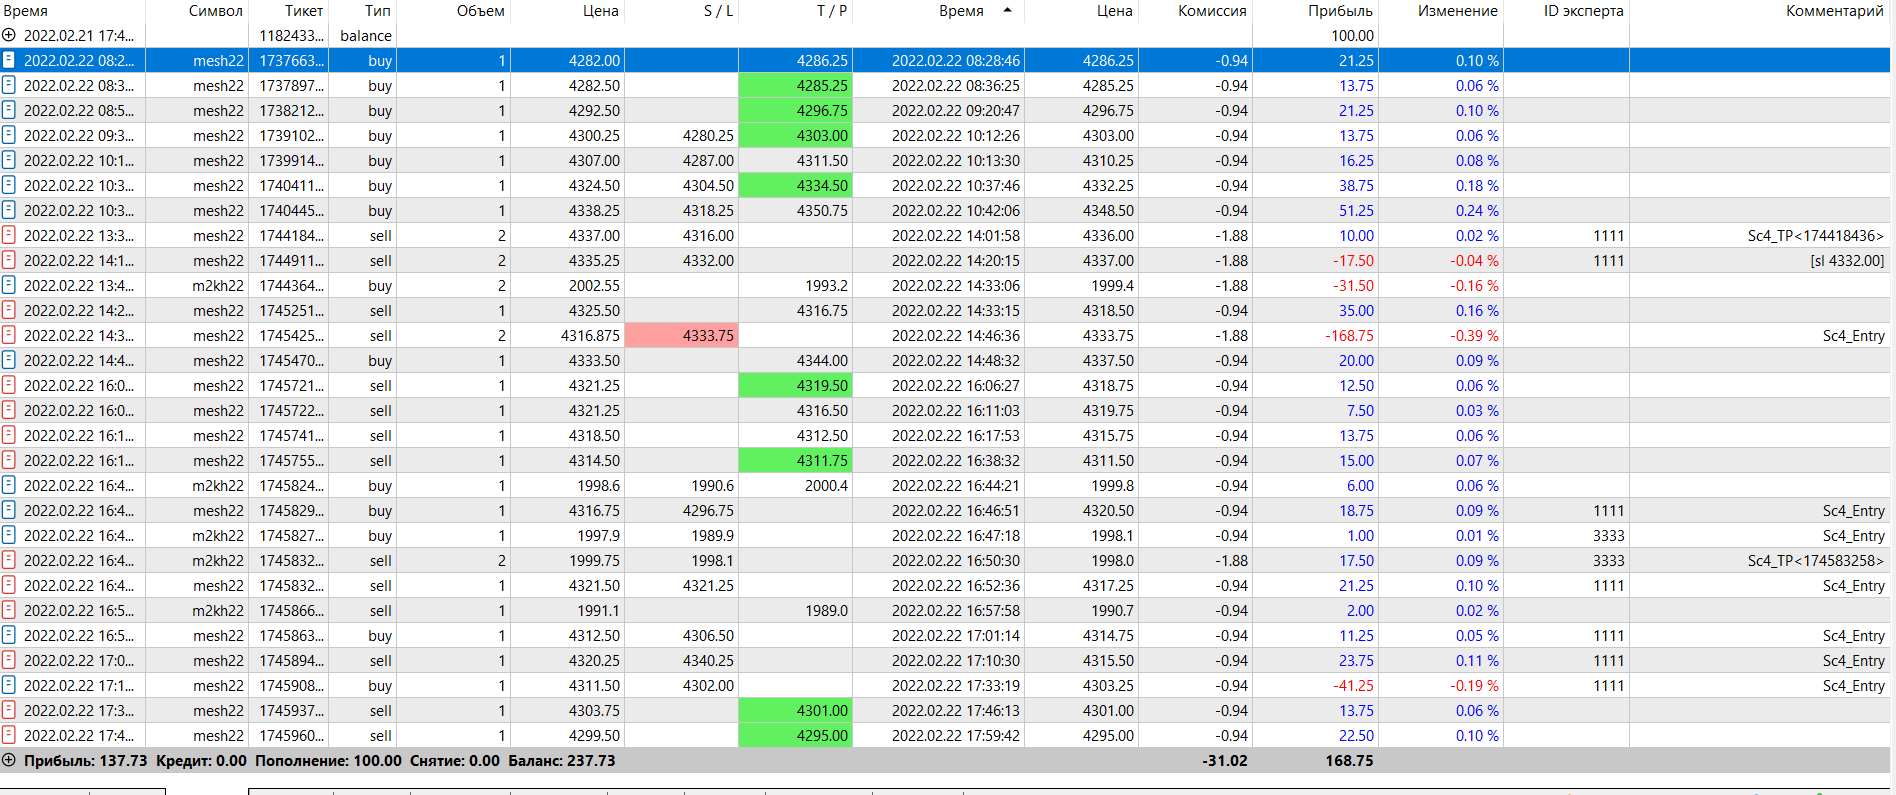Click the buy icon of the trade closed 10:12:26
This screenshot has width=1896, height=795.
(9, 135)
